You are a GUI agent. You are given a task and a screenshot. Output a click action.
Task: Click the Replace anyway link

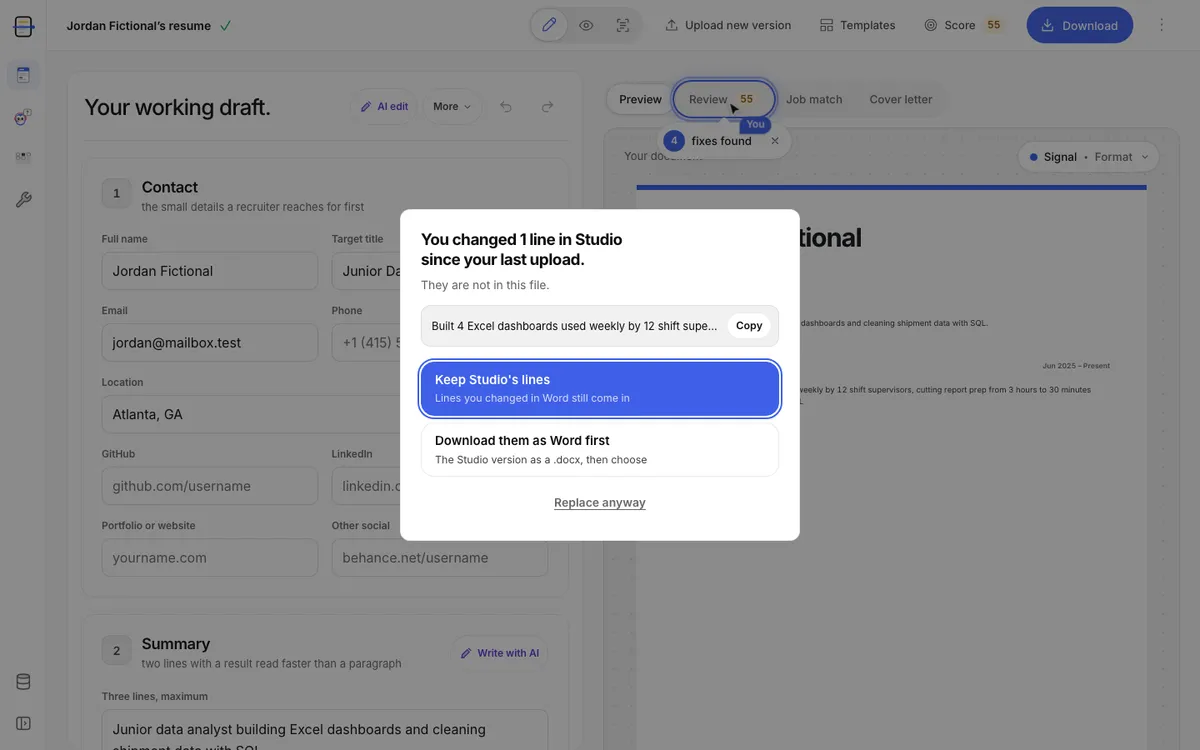tap(600, 502)
